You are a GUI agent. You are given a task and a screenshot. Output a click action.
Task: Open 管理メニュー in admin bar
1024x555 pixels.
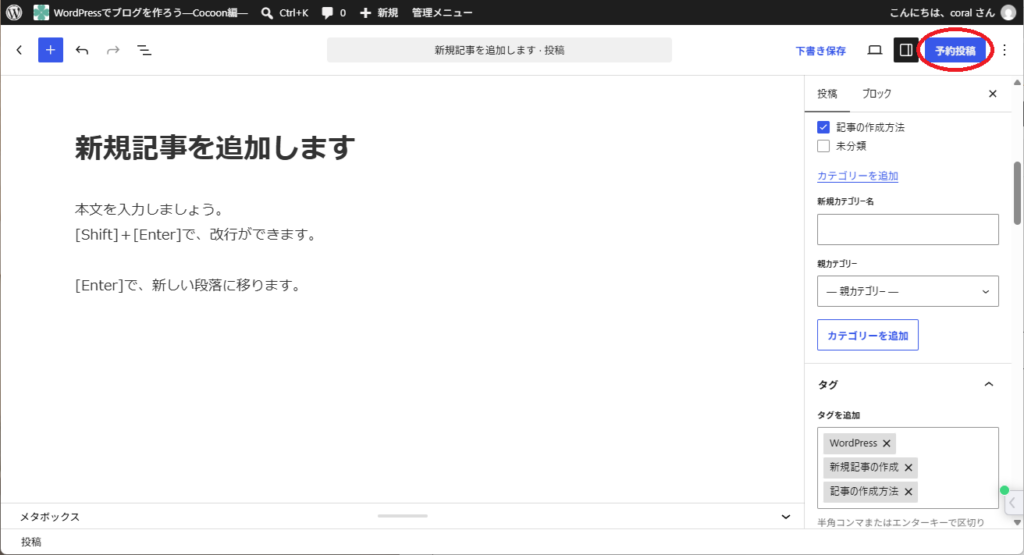click(x=442, y=12)
